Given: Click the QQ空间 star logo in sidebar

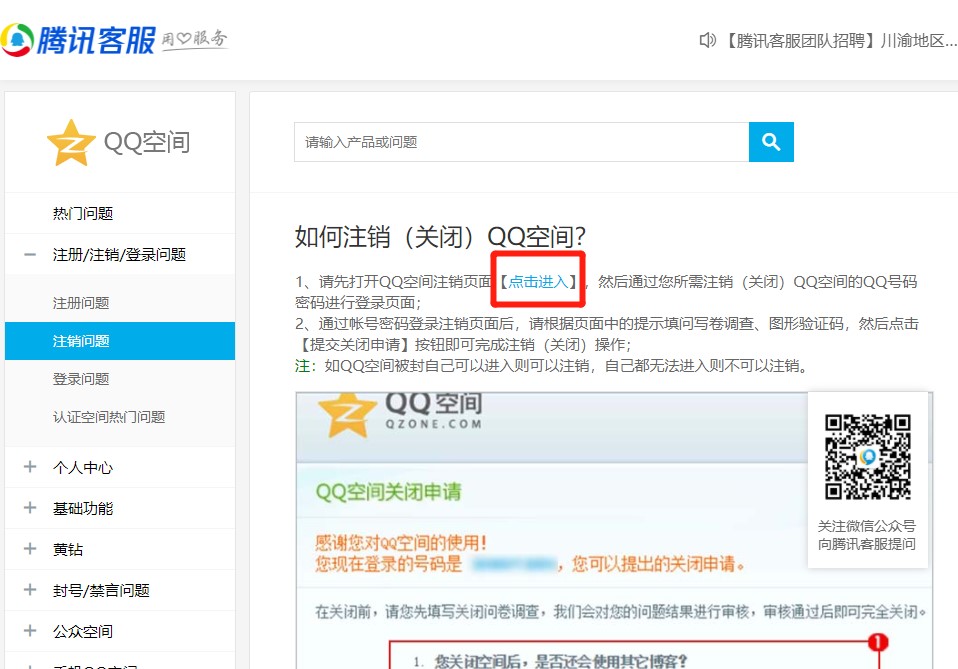Looking at the screenshot, I should tap(71, 142).
